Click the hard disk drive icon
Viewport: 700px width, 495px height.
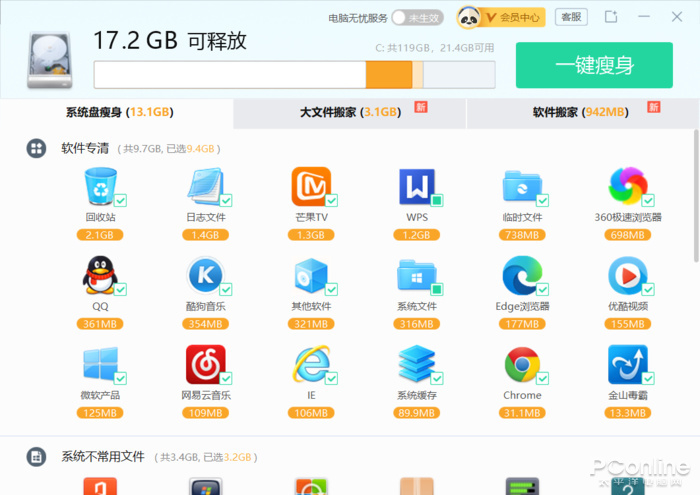pyautogui.click(x=50, y=59)
